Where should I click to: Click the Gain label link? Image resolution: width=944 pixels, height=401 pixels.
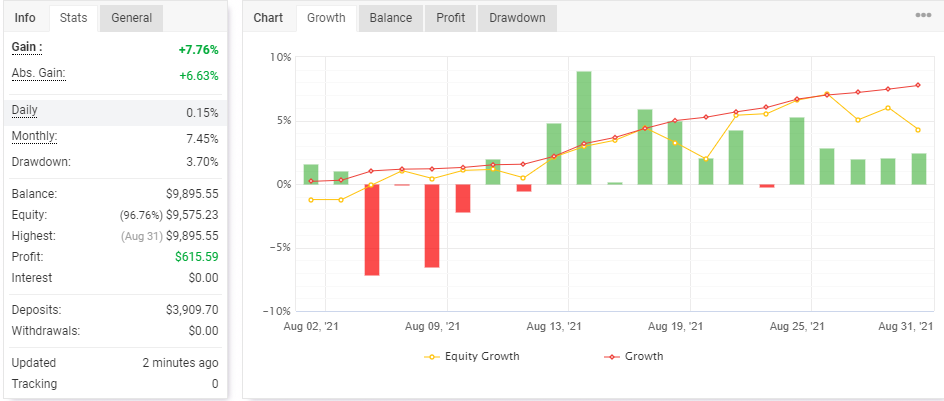[x=27, y=47]
